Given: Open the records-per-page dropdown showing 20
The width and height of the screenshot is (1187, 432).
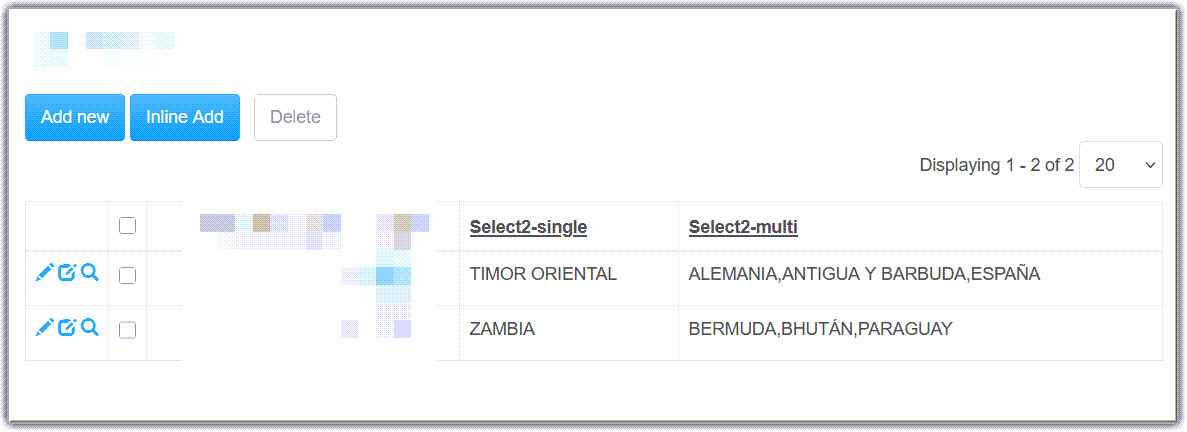Looking at the screenshot, I should pyautogui.click(x=1120, y=164).
